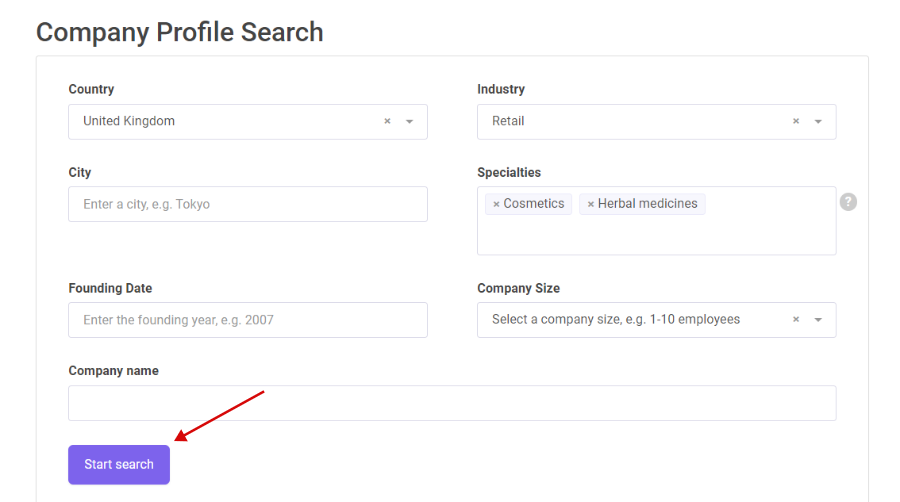900x502 pixels.
Task: Expand the Country dropdown arrow
Action: [x=409, y=122]
